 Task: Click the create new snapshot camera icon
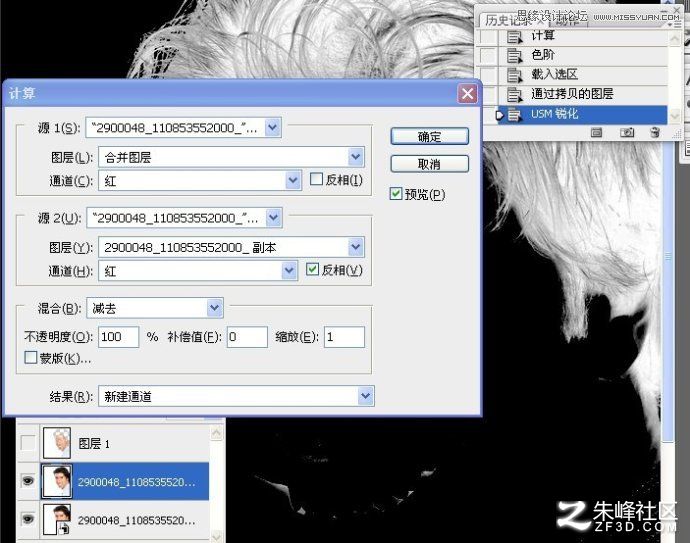[x=627, y=132]
